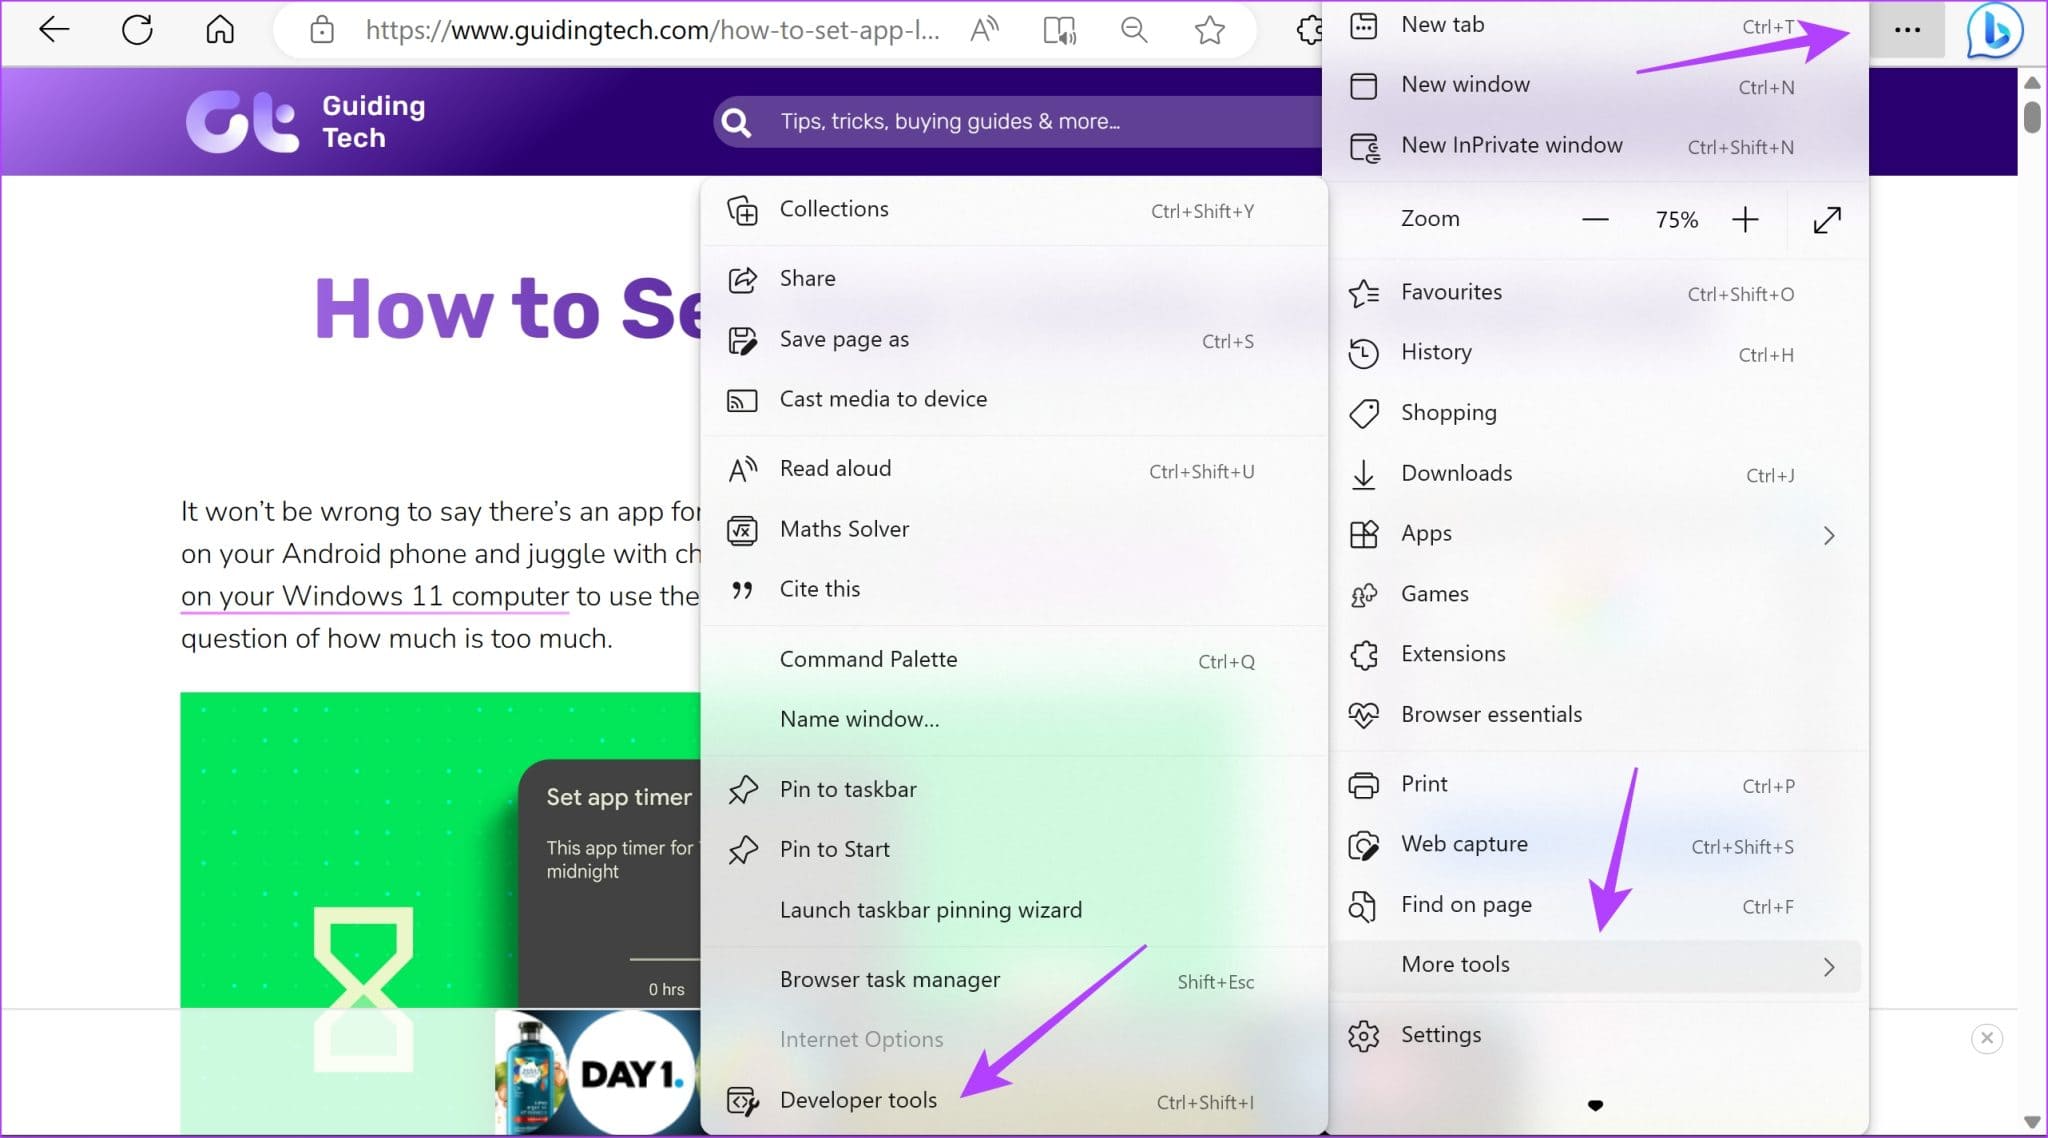Viewport: 2048px width, 1138px height.
Task: Click the Bing chat icon
Action: [x=1994, y=29]
